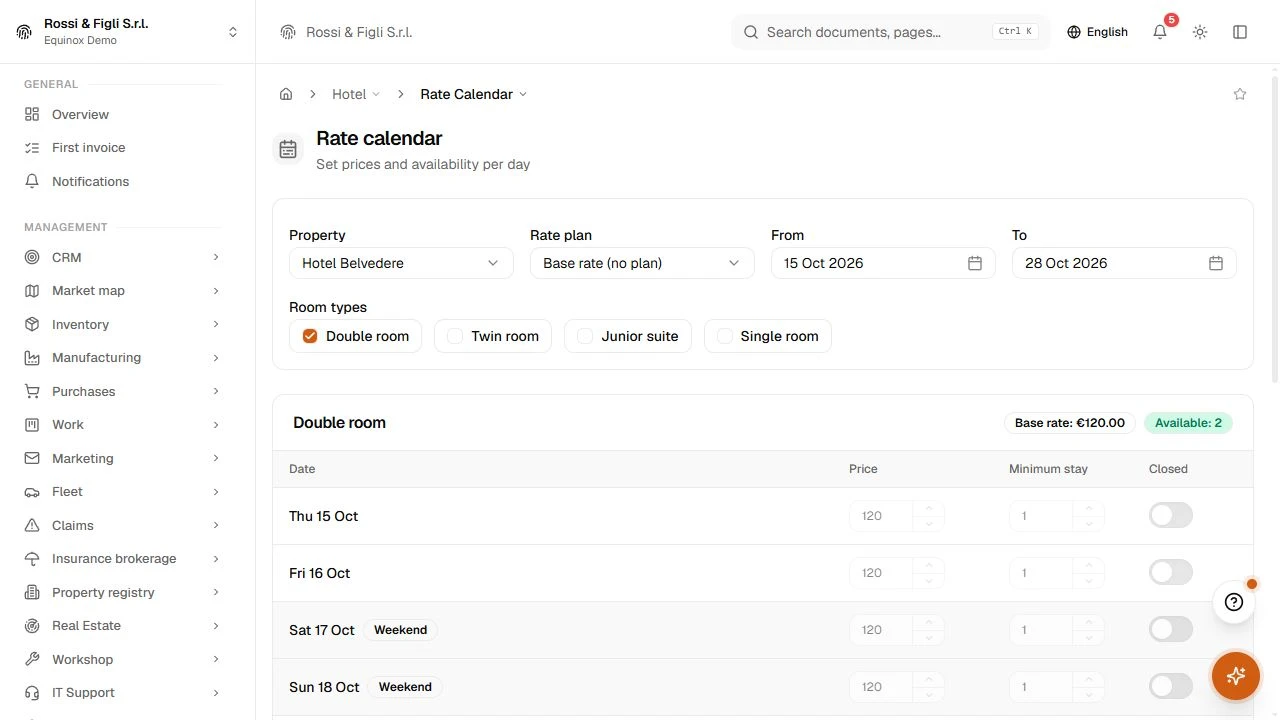Click the Overview sidebar icon

pyautogui.click(x=32, y=114)
